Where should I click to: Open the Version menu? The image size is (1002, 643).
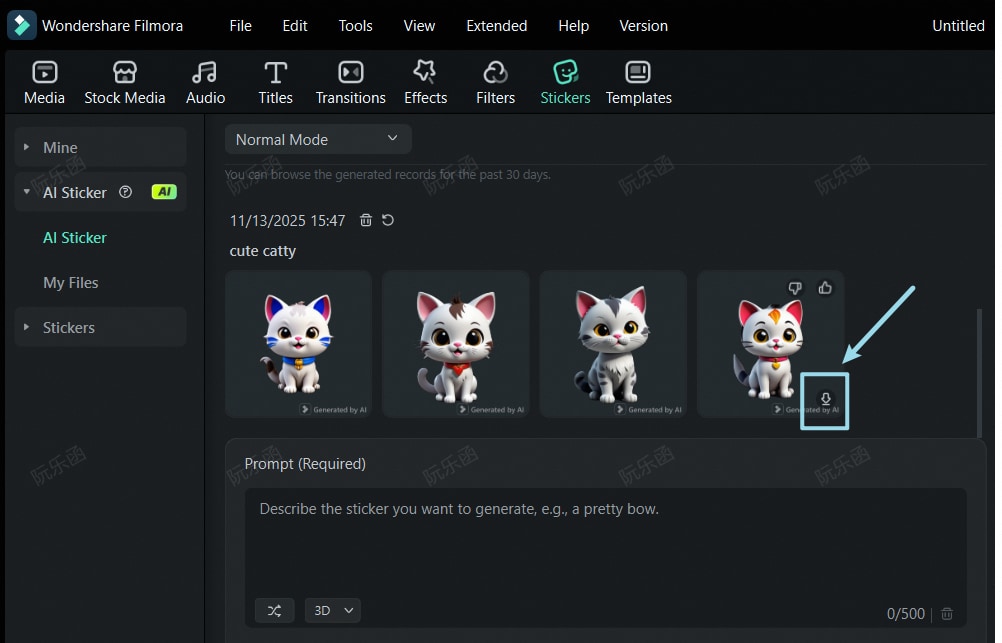643,26
